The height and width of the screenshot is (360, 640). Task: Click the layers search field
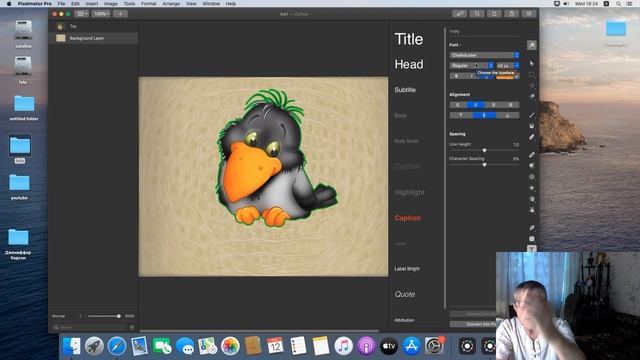click(90, 327)
